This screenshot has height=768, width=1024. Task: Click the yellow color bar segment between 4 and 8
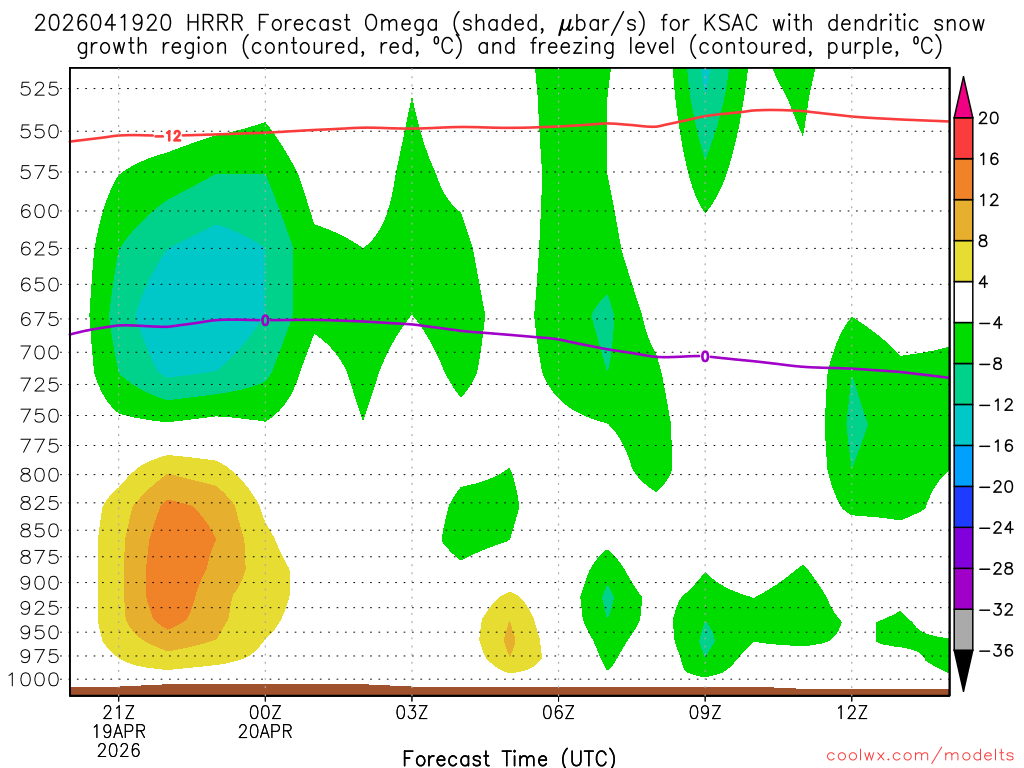point(963,261)
